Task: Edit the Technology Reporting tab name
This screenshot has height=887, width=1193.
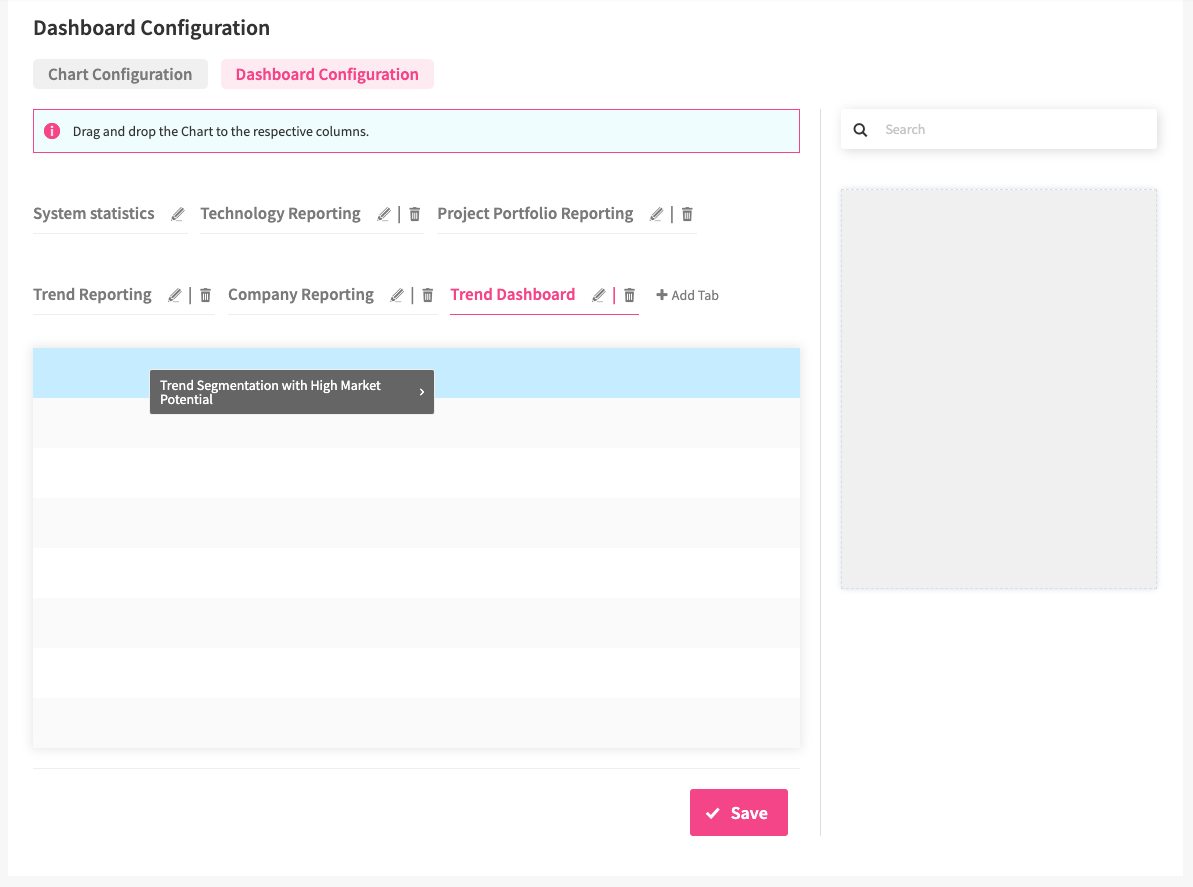Action: (x=384, y=214)
